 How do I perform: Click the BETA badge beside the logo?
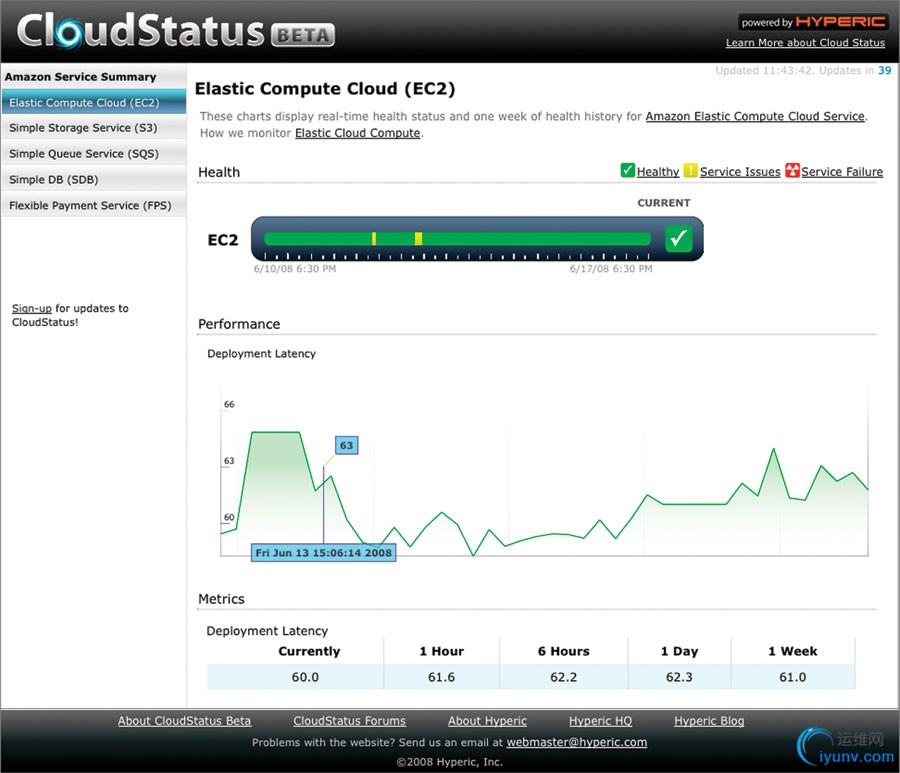point(302,35)
